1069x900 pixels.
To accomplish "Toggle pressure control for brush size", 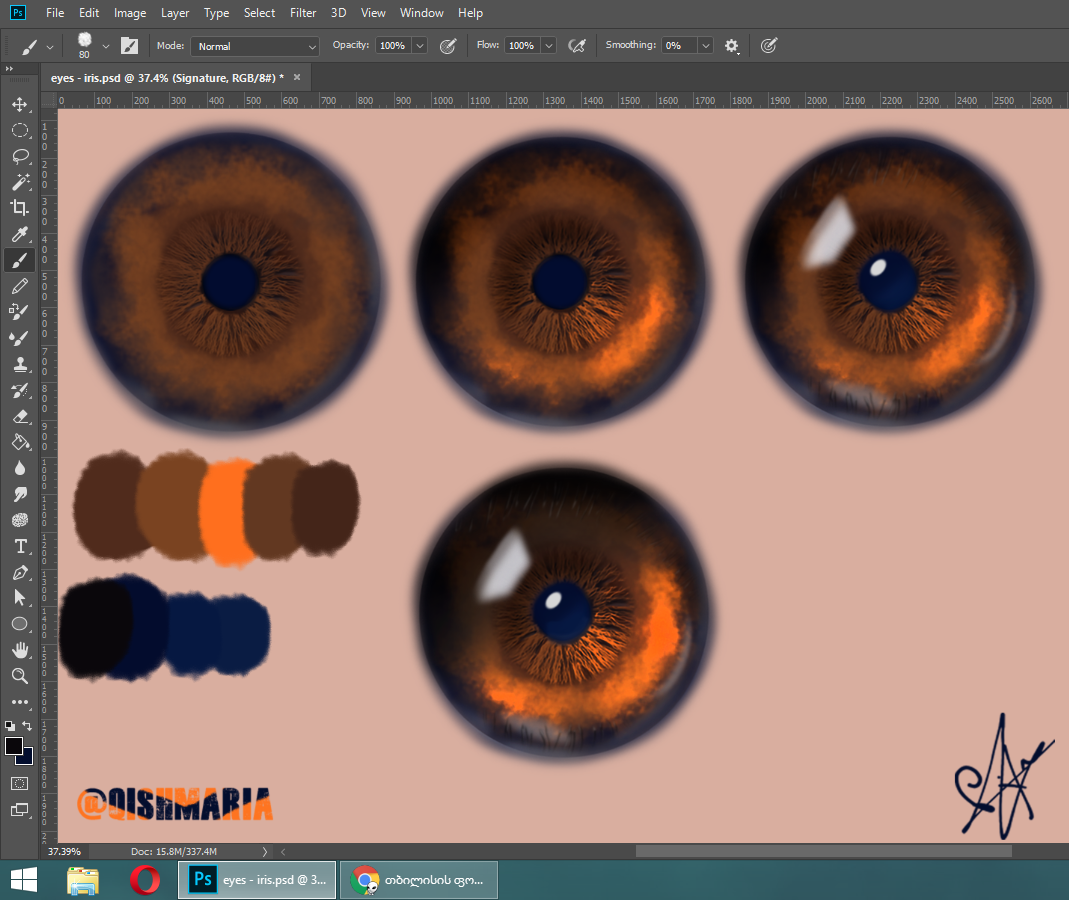I will point(768,46).
